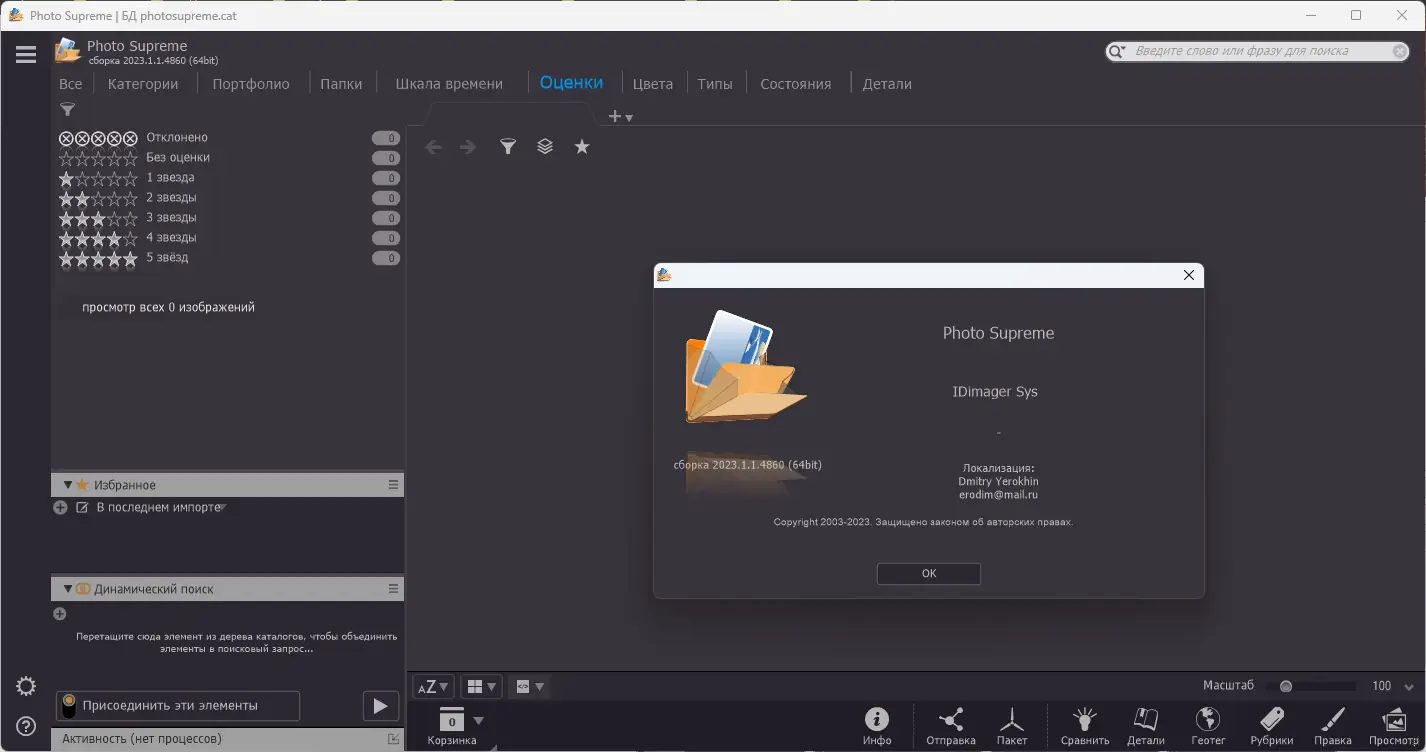1426x752 pixels.
Task: Click the plus icon beside В последнем импорте
Action: [60, 508]
